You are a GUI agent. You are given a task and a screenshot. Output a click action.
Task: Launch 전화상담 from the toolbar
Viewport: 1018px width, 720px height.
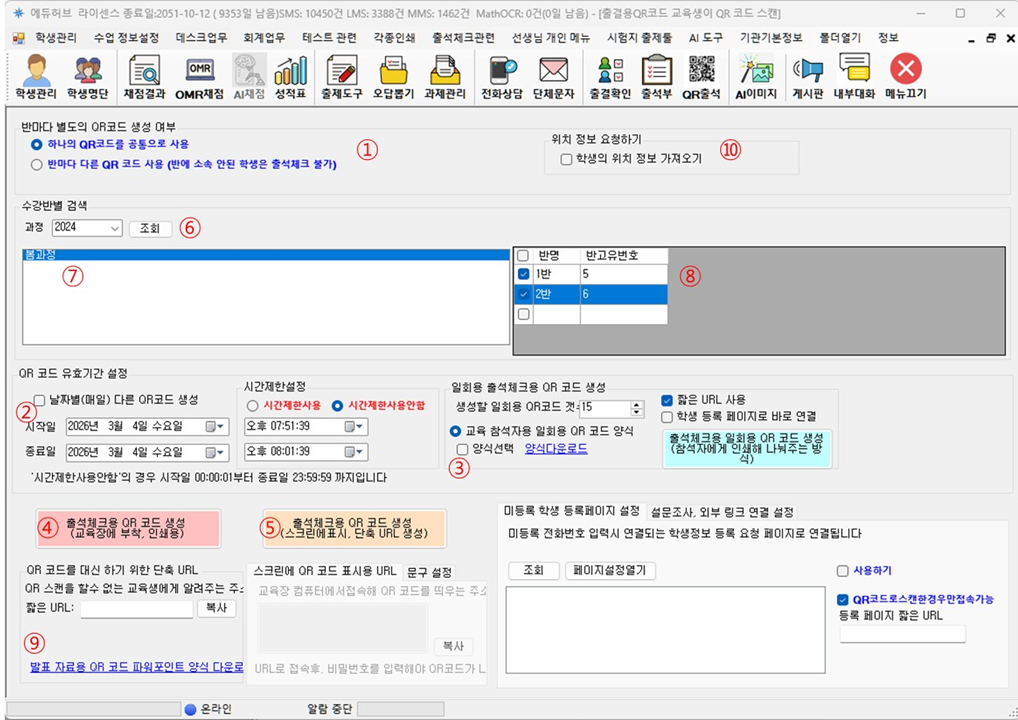(x=501, y=76)
